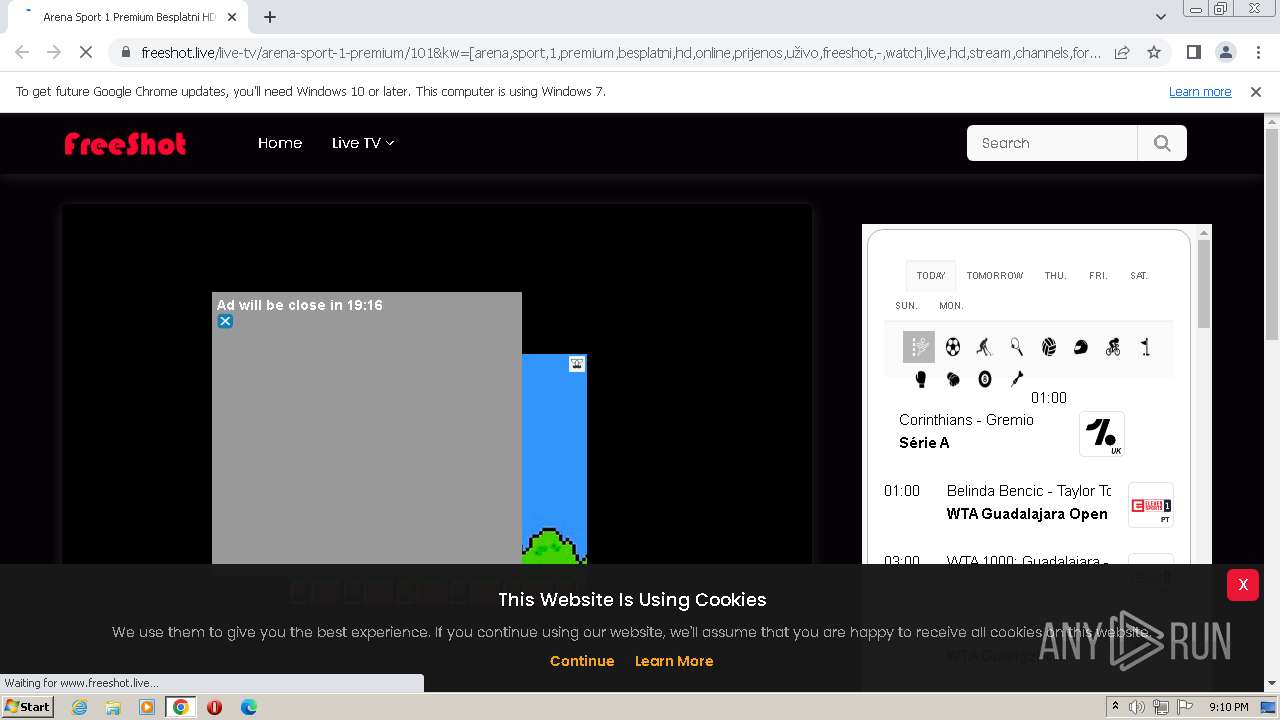Select the TODAY schedule tab
This screenshot has width=1280, height=720.
[x=931, y=275]
